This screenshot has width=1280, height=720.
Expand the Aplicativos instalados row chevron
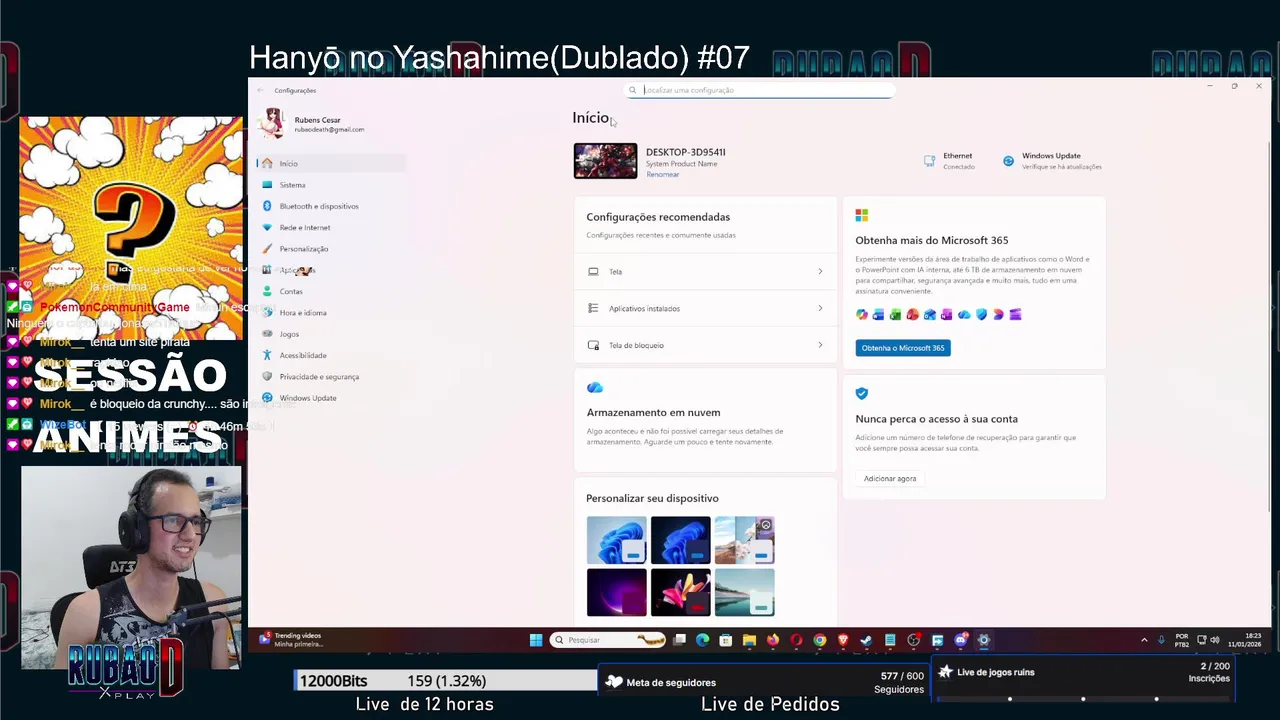820,308
